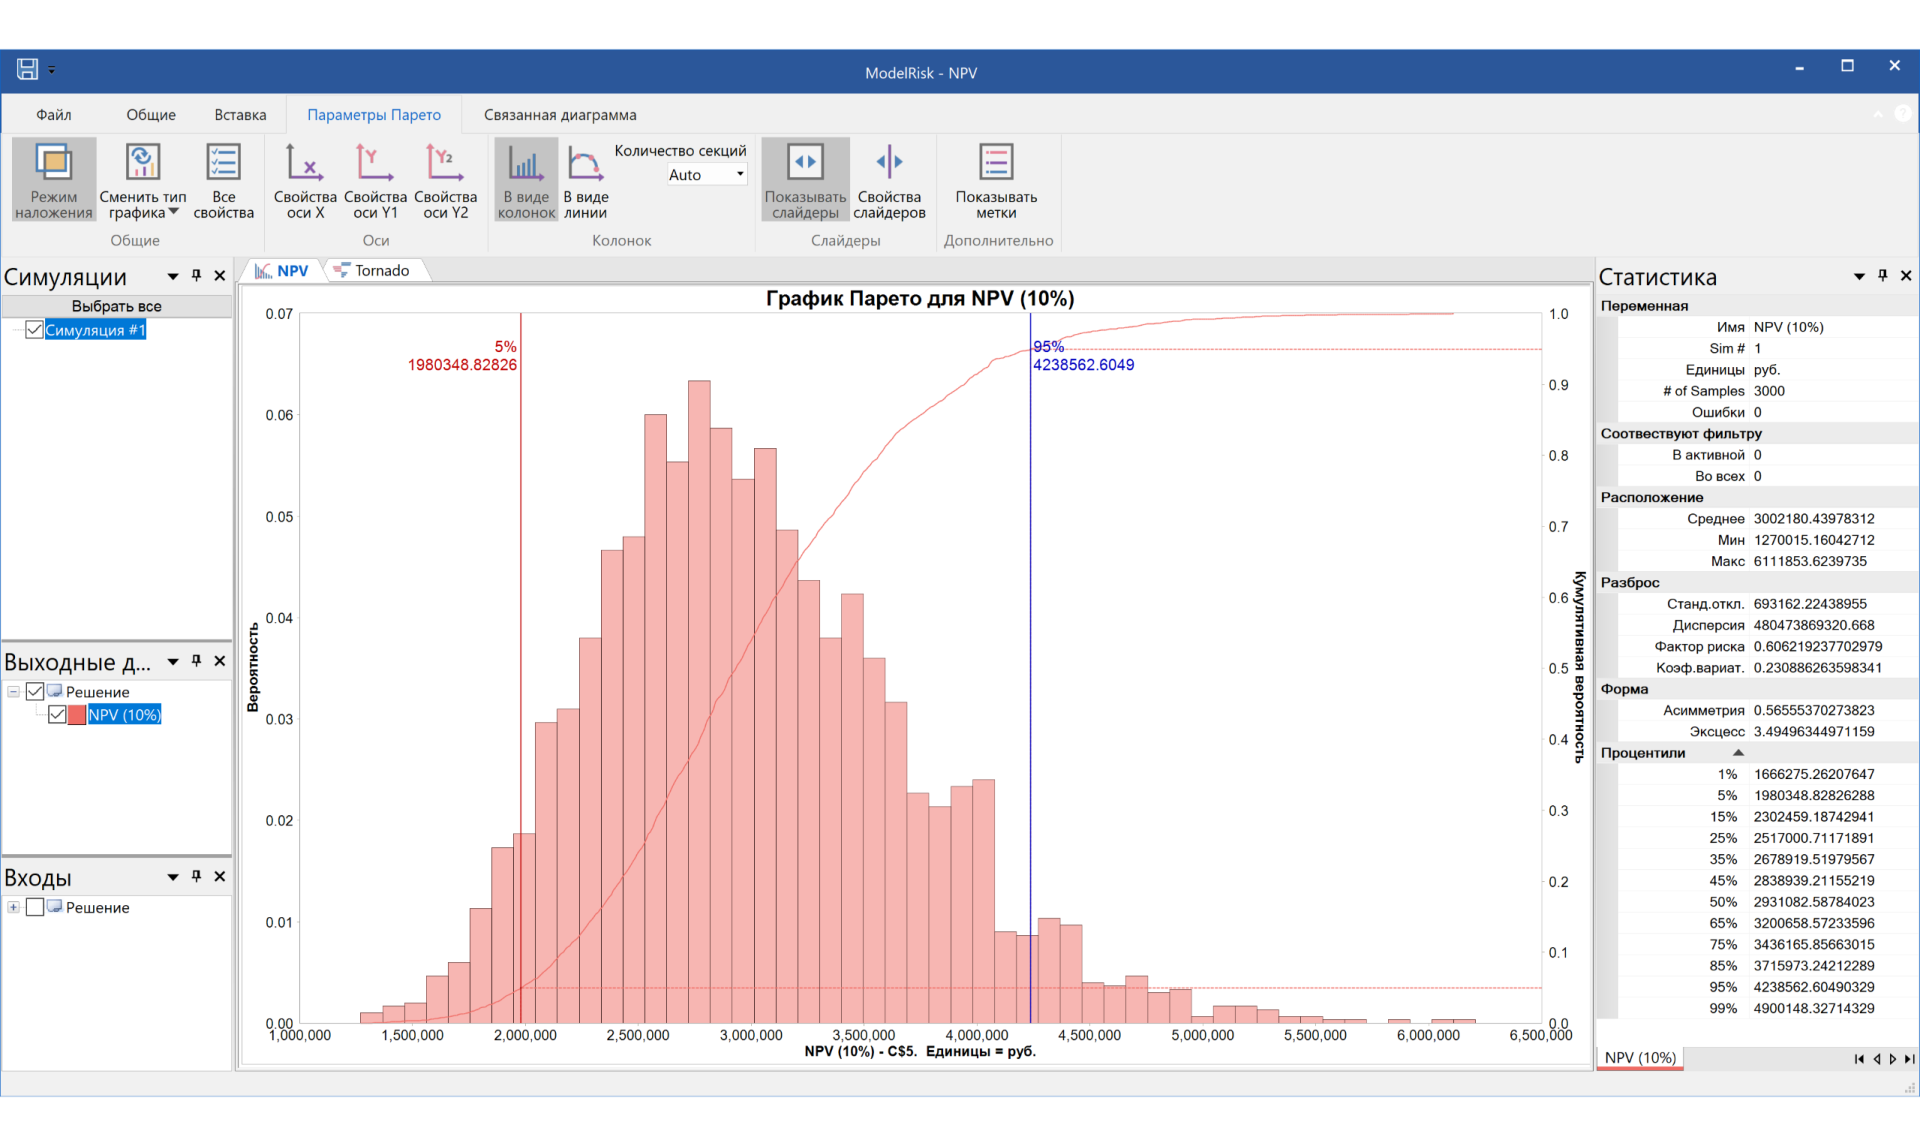1920x1146 pixels.
Task: Open slider properties (Свойства слайдеров)
Action: (x=889, y=180)
